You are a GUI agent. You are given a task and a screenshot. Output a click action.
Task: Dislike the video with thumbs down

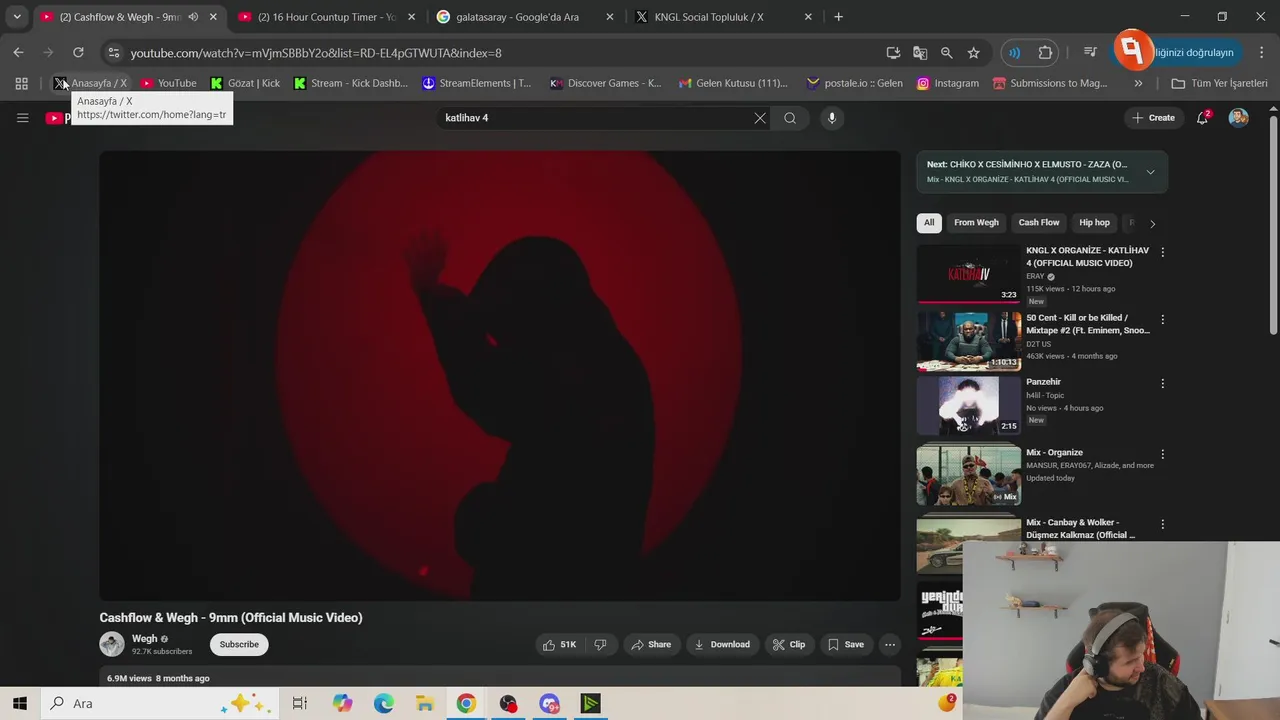(600, 645)
